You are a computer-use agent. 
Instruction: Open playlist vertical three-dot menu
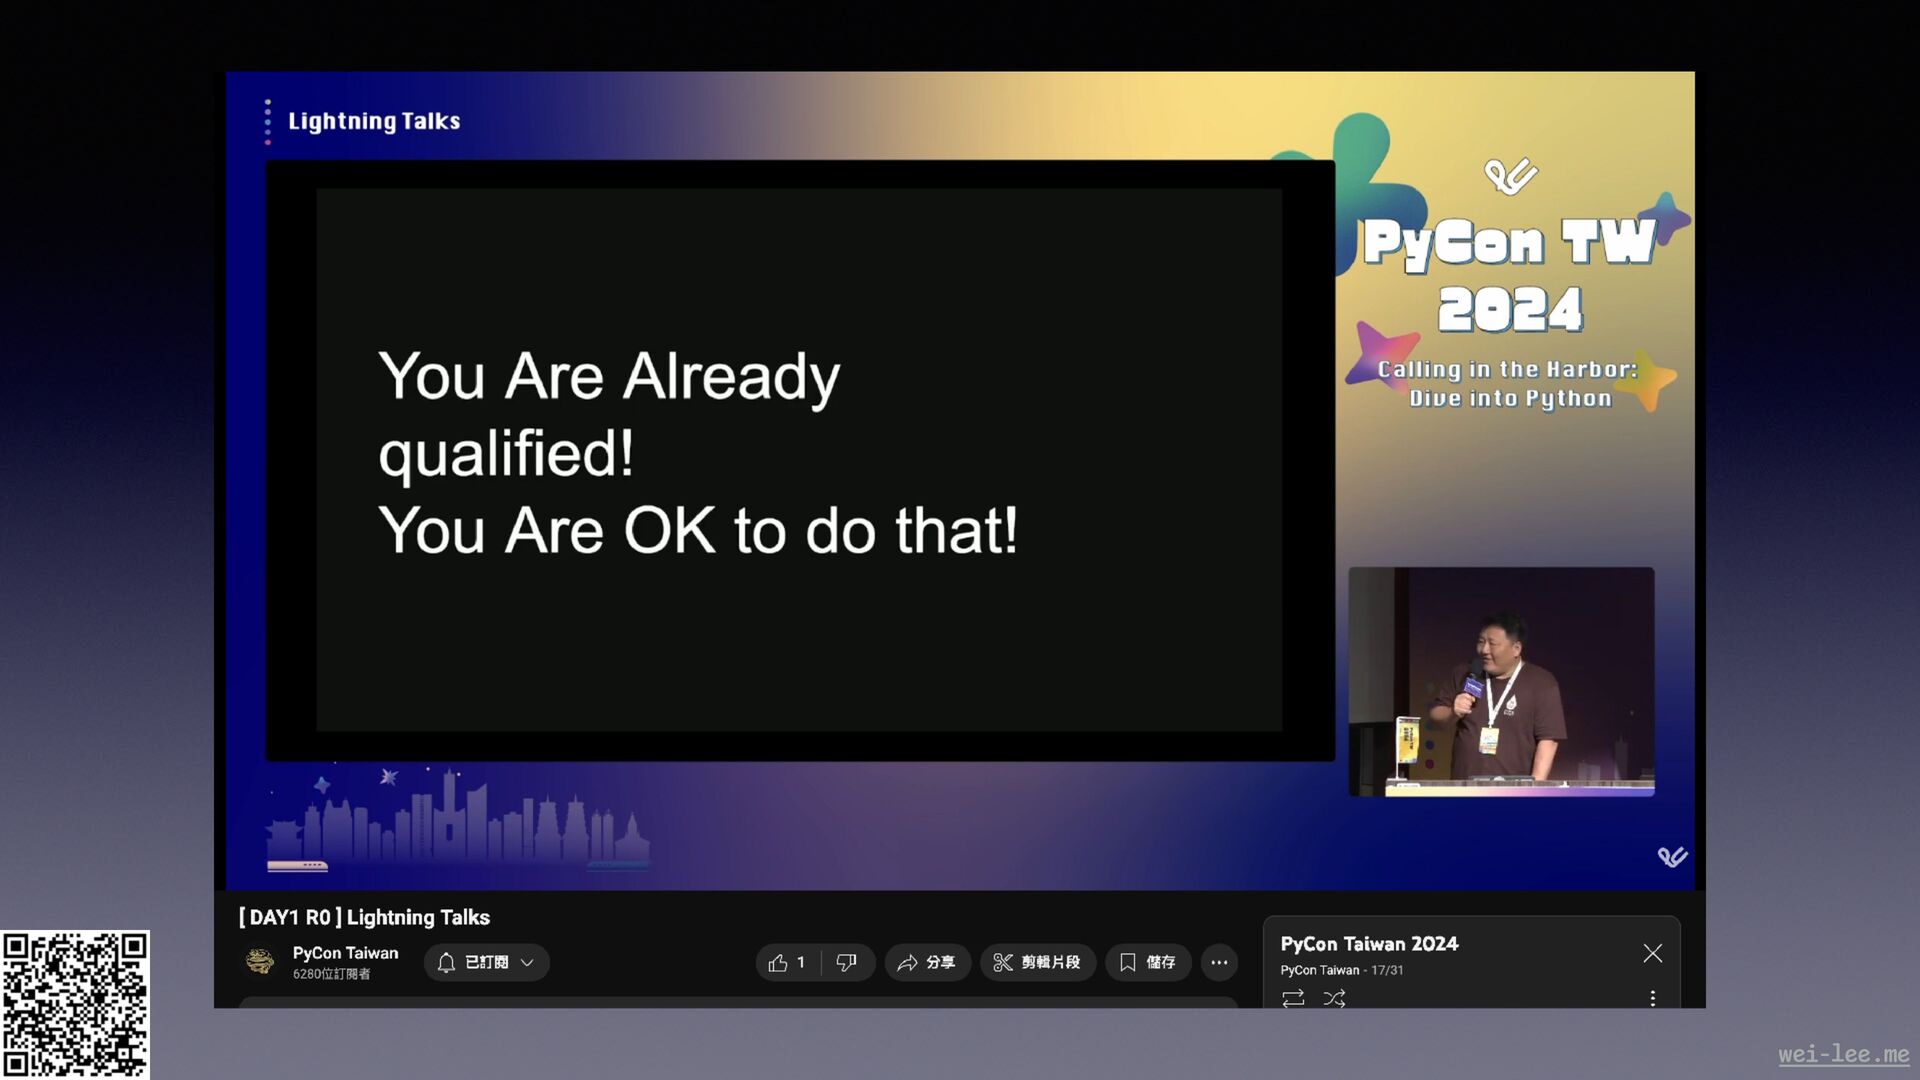[1652, 998]
